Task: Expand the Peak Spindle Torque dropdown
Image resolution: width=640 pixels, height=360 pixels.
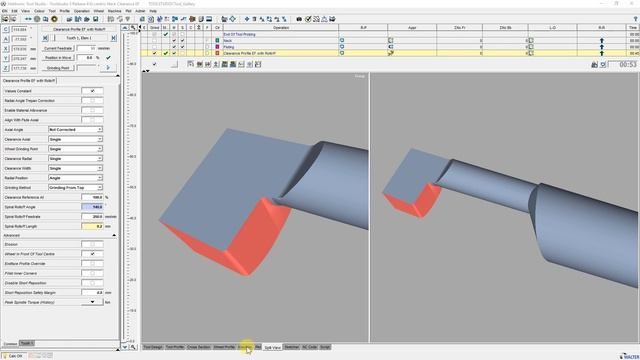Action: click(92, 302)
